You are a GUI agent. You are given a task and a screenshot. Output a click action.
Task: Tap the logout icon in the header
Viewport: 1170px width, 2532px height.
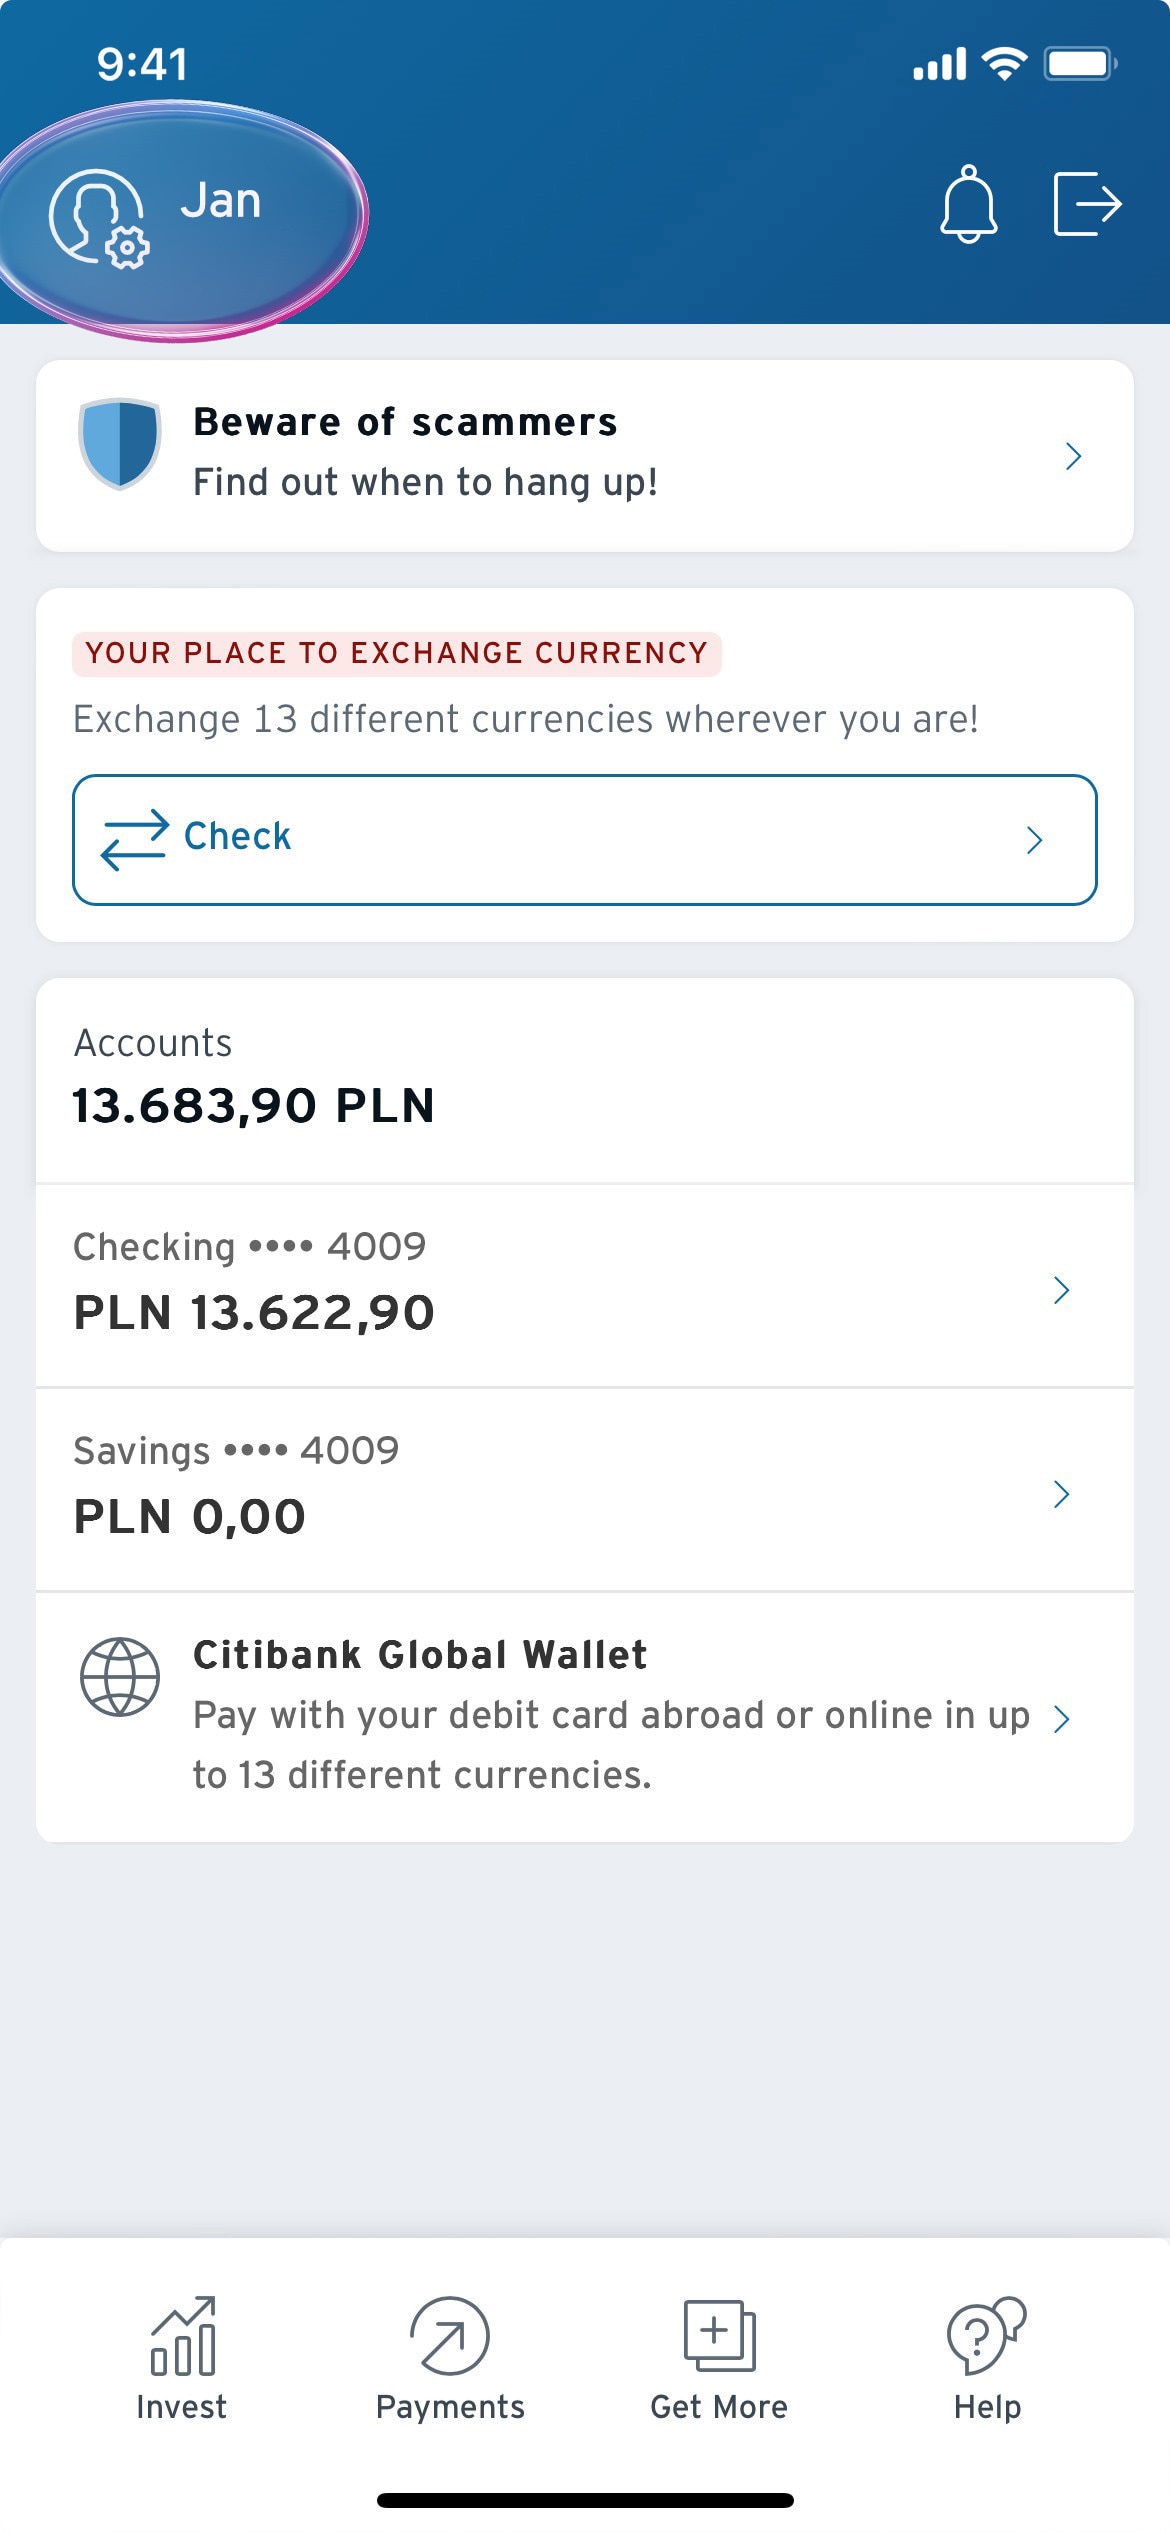point(1088,204)
